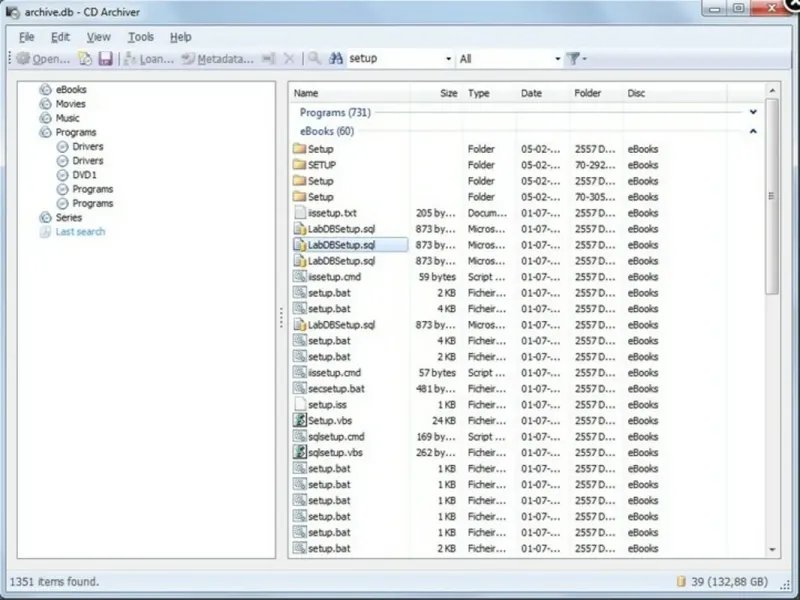Click the Metadata... toolbar button
This screenshot has height=600, width=800.
pos(217,59)
